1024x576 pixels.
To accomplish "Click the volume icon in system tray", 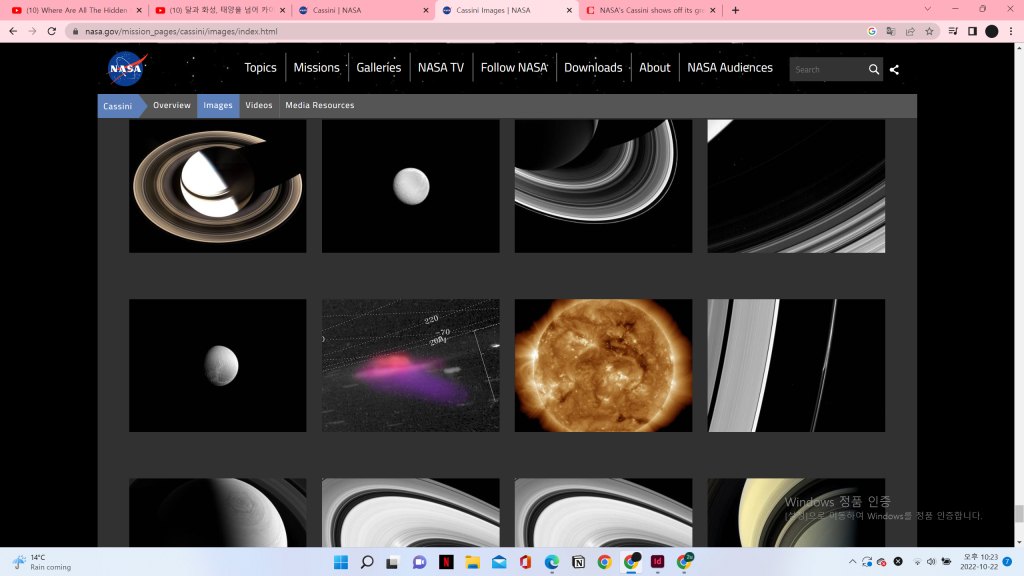I will [x=931, y=562].
